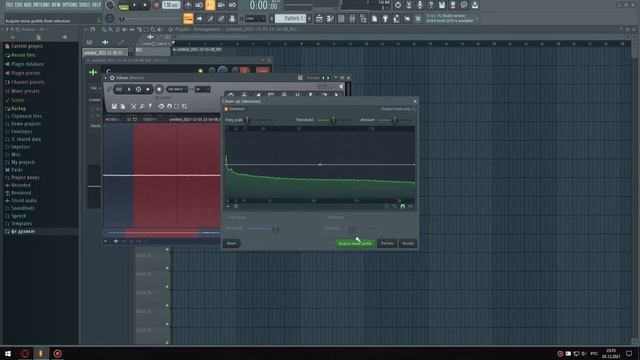Expand the Recorded folder in browser
Image resolution: width=640 pixels, height=360 pixels.
click(x=21, y=185)
